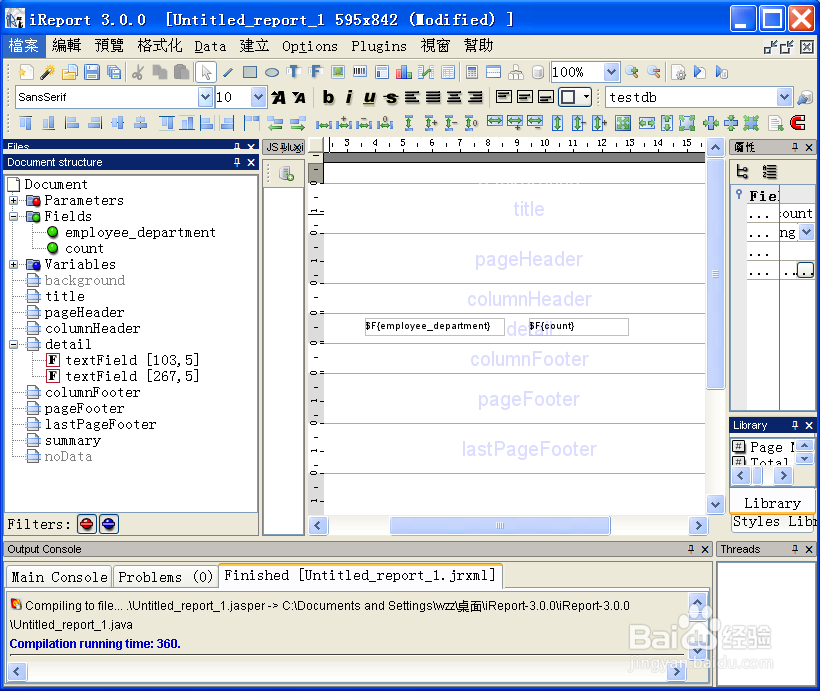Select the count field in tree

coord(84,248)
